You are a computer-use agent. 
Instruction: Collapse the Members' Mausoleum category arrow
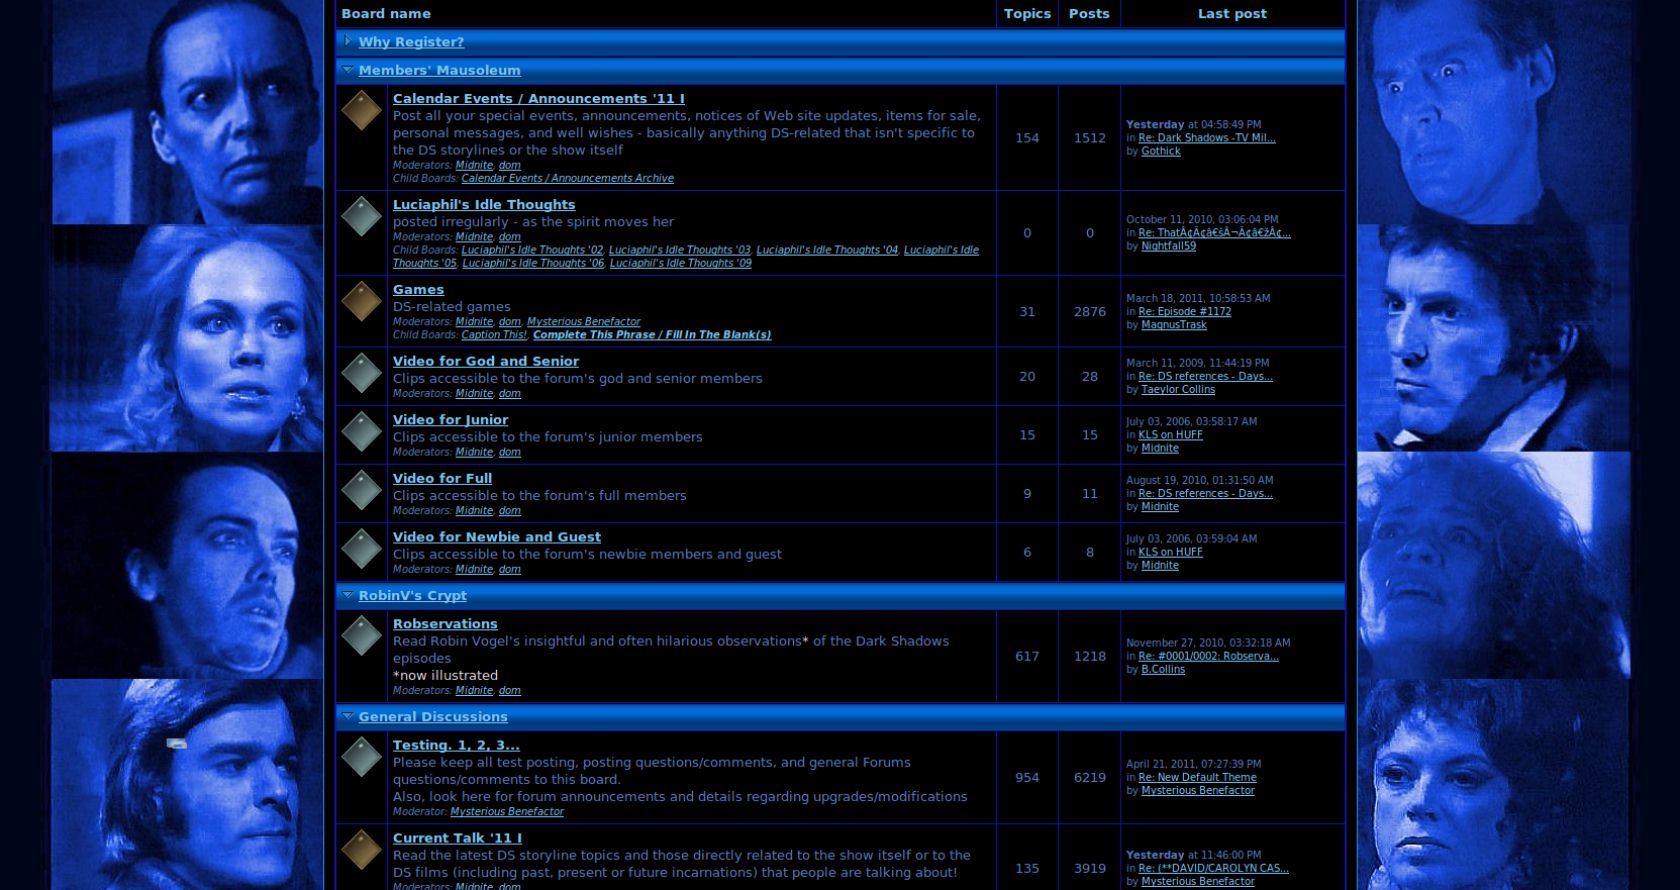coord(347,70)
